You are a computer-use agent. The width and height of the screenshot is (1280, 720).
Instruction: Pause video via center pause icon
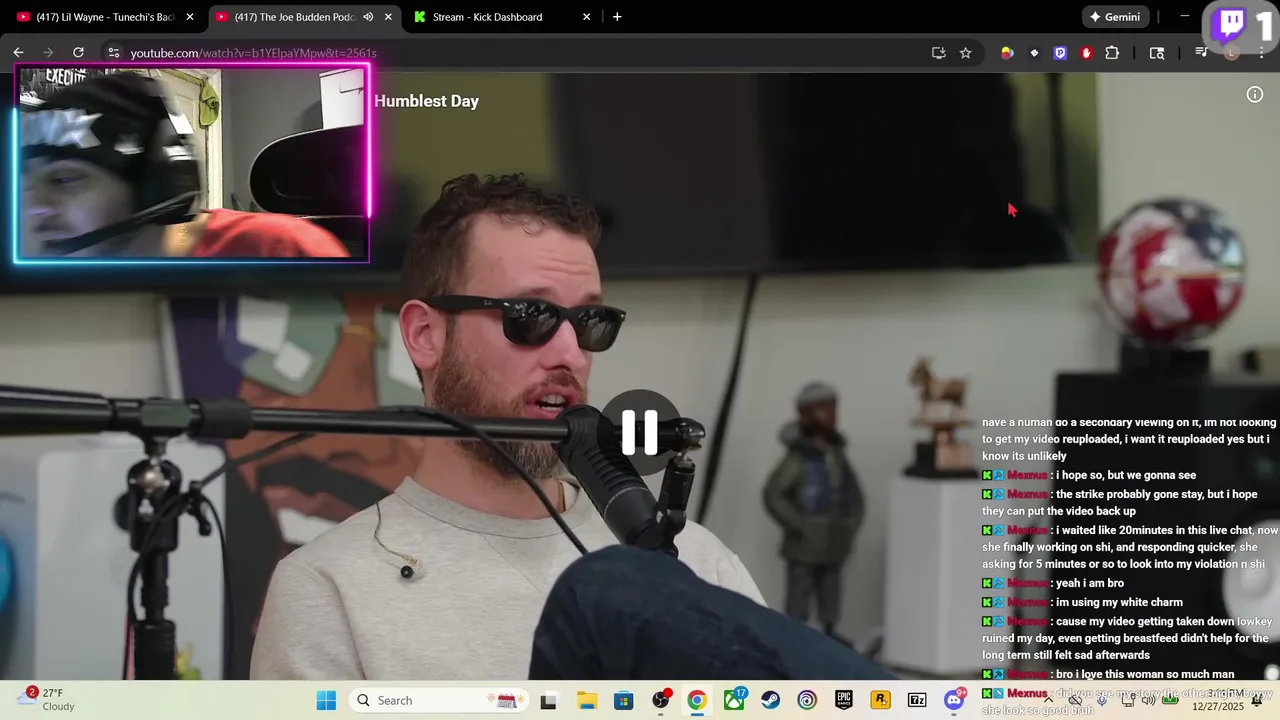tap(640, 433)
